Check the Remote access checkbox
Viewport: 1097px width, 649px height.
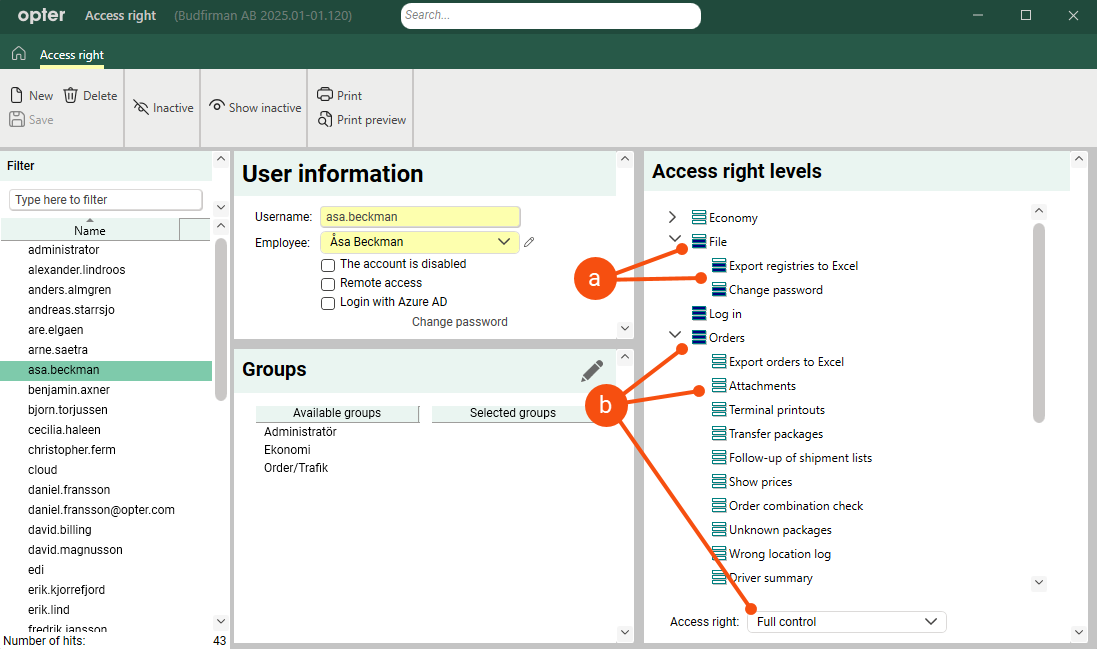328,284
